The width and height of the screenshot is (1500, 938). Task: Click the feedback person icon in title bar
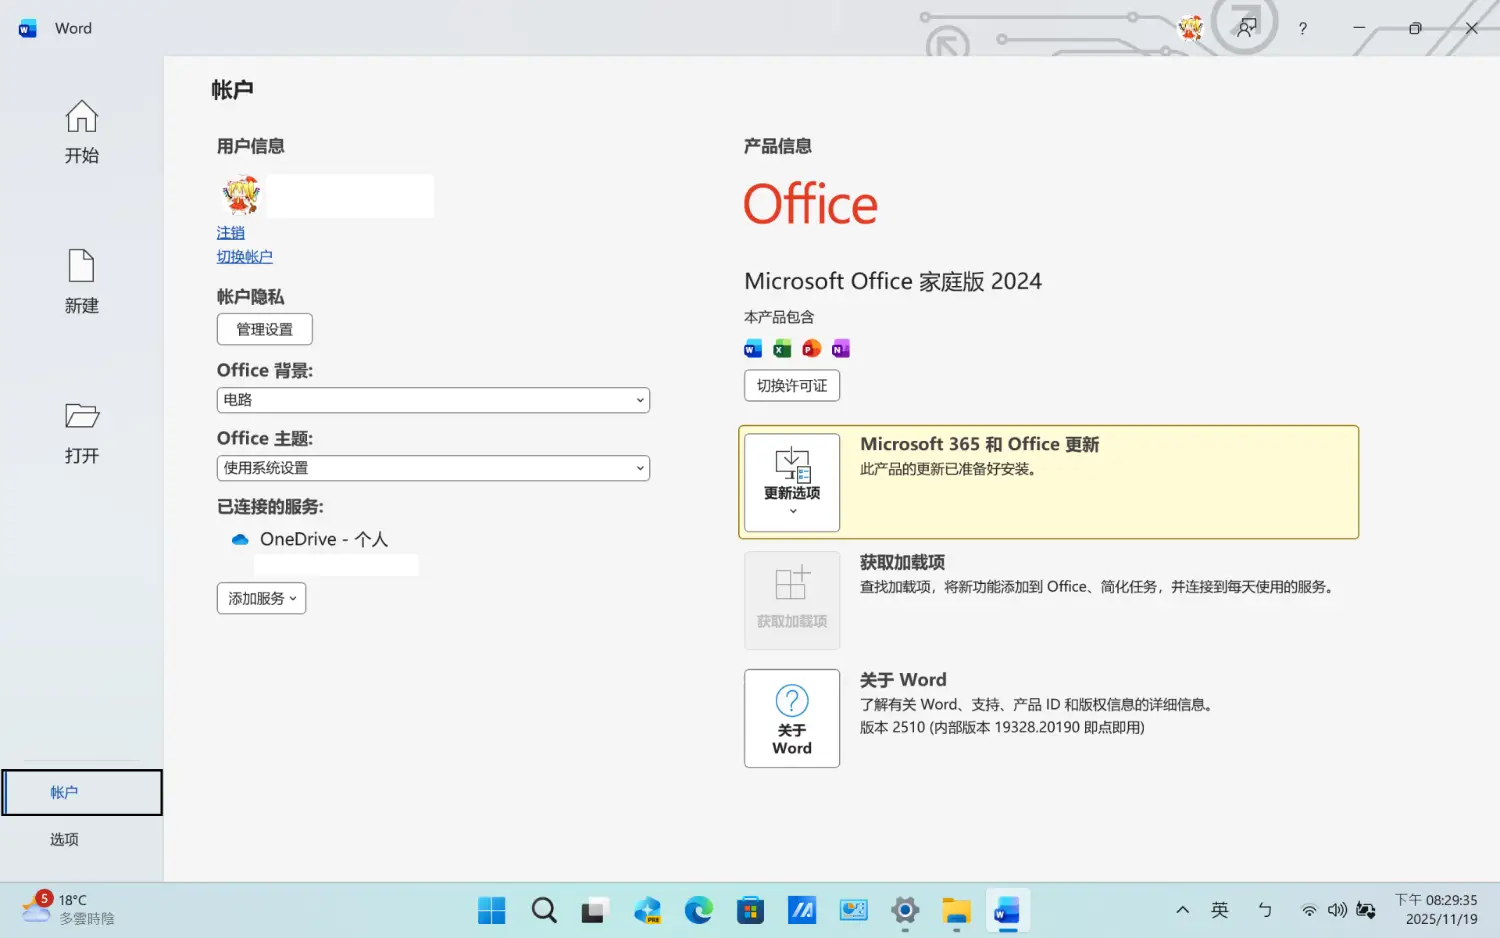pyautogui.click(x=1246, y=28)
